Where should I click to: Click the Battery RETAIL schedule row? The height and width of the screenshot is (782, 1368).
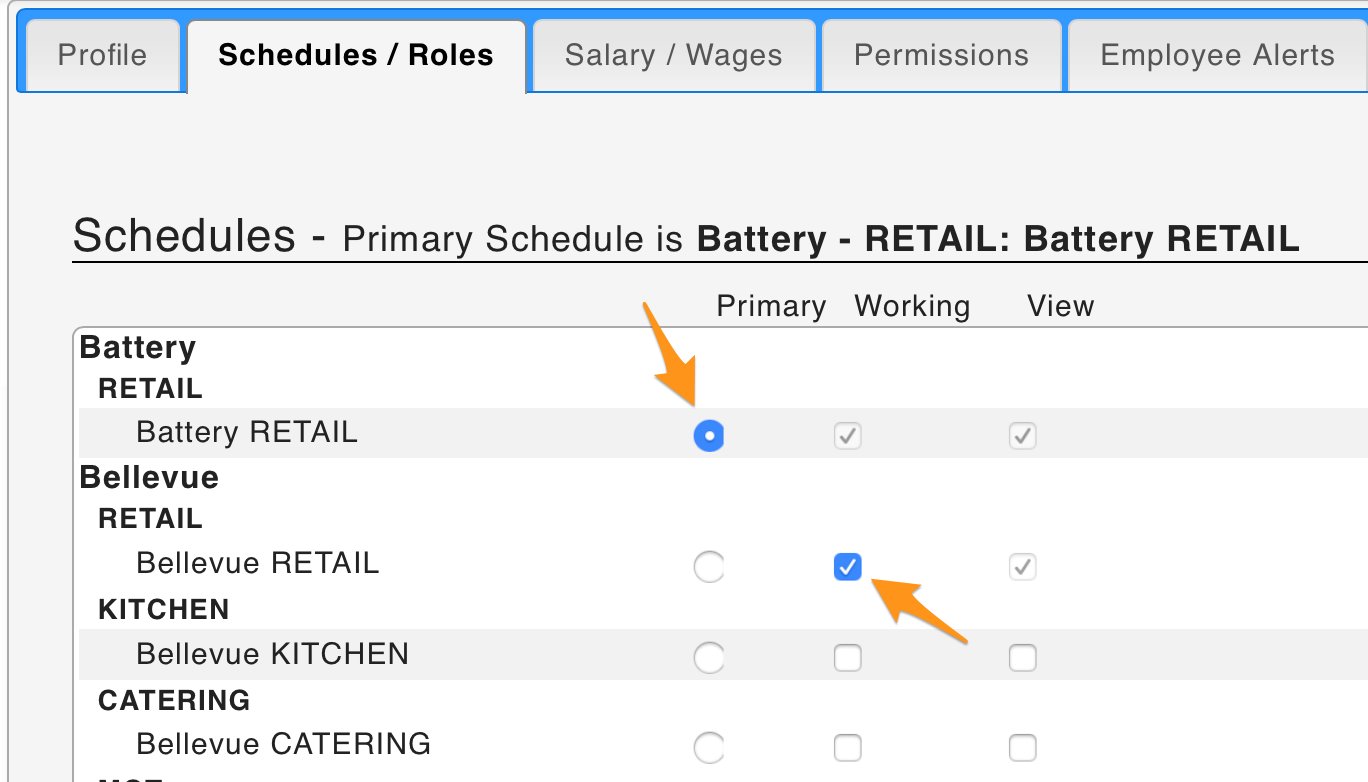[246, 431]
